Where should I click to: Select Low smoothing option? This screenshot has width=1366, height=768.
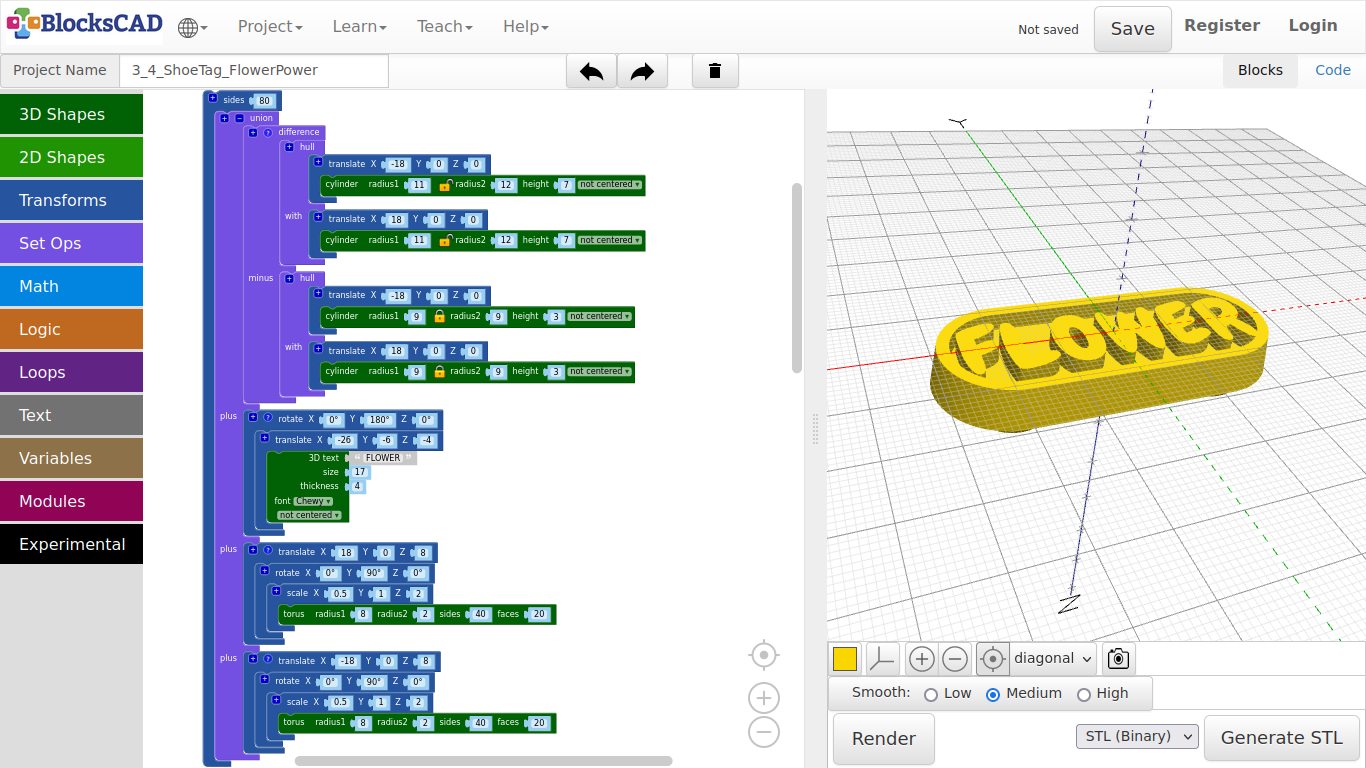click(x=931, y=694)
